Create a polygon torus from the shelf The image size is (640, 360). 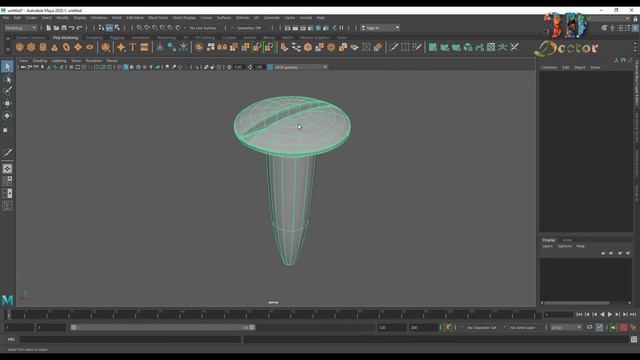pos(66,47)
